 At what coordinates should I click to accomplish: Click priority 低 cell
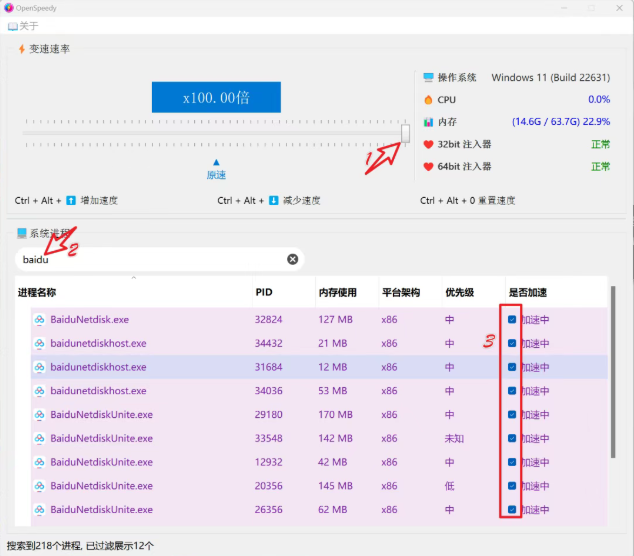(449, 486)
